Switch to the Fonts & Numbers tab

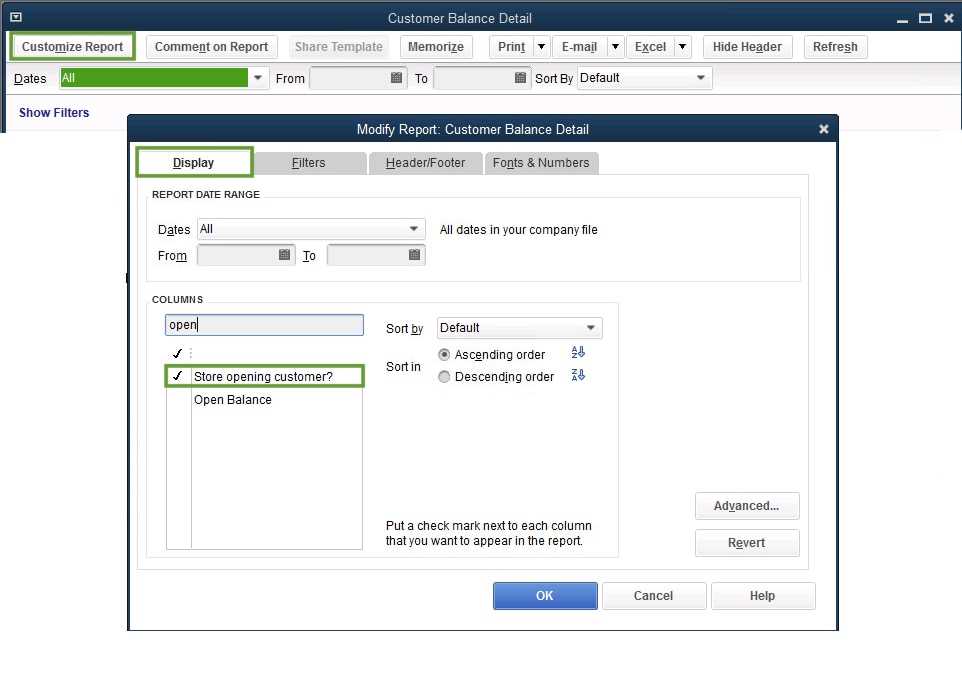coord(541,163)
